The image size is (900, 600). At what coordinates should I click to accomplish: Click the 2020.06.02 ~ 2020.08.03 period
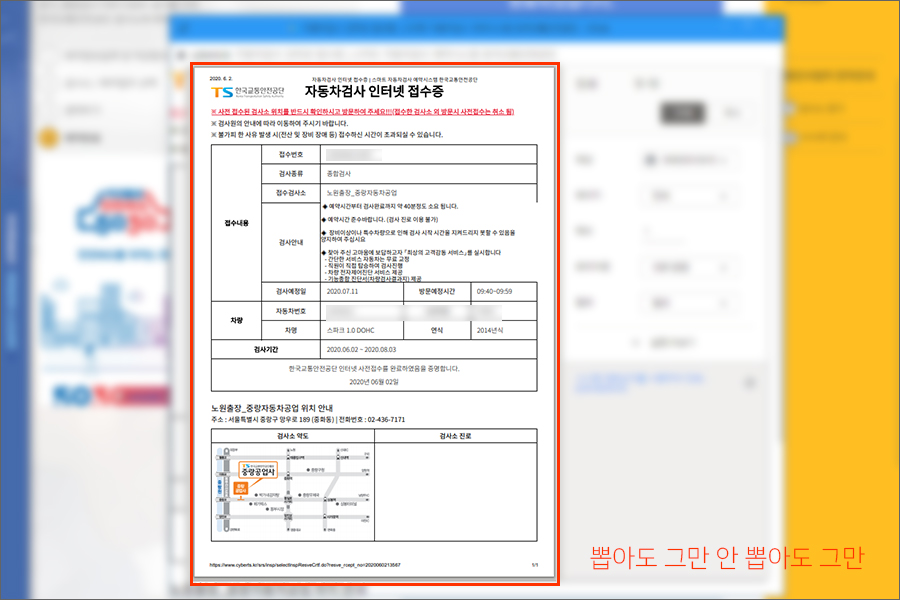[361, 350]
